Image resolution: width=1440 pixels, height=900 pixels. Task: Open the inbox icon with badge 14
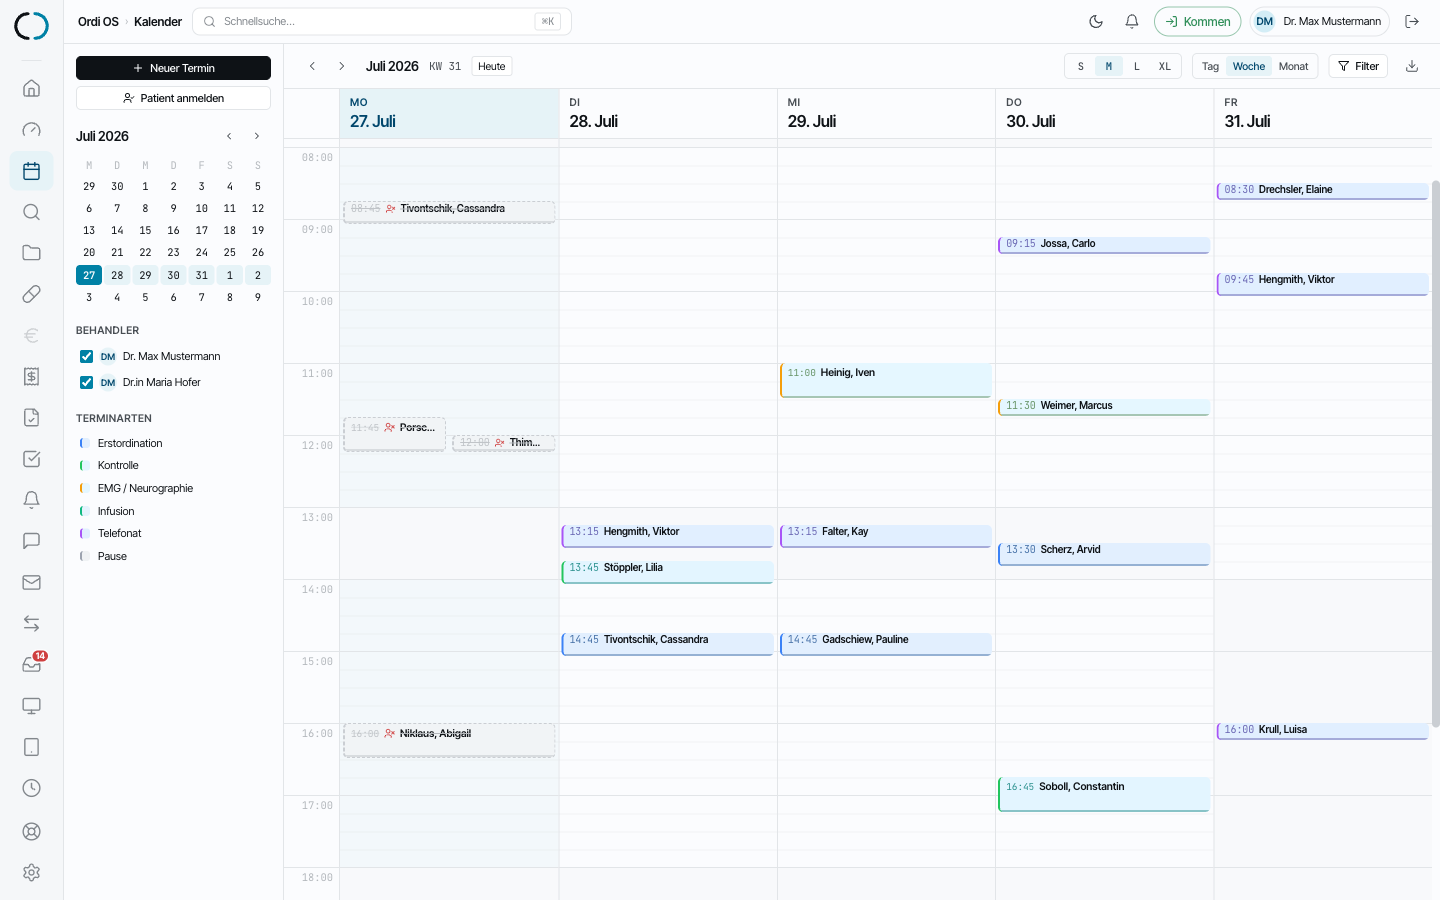coord(31,665)
